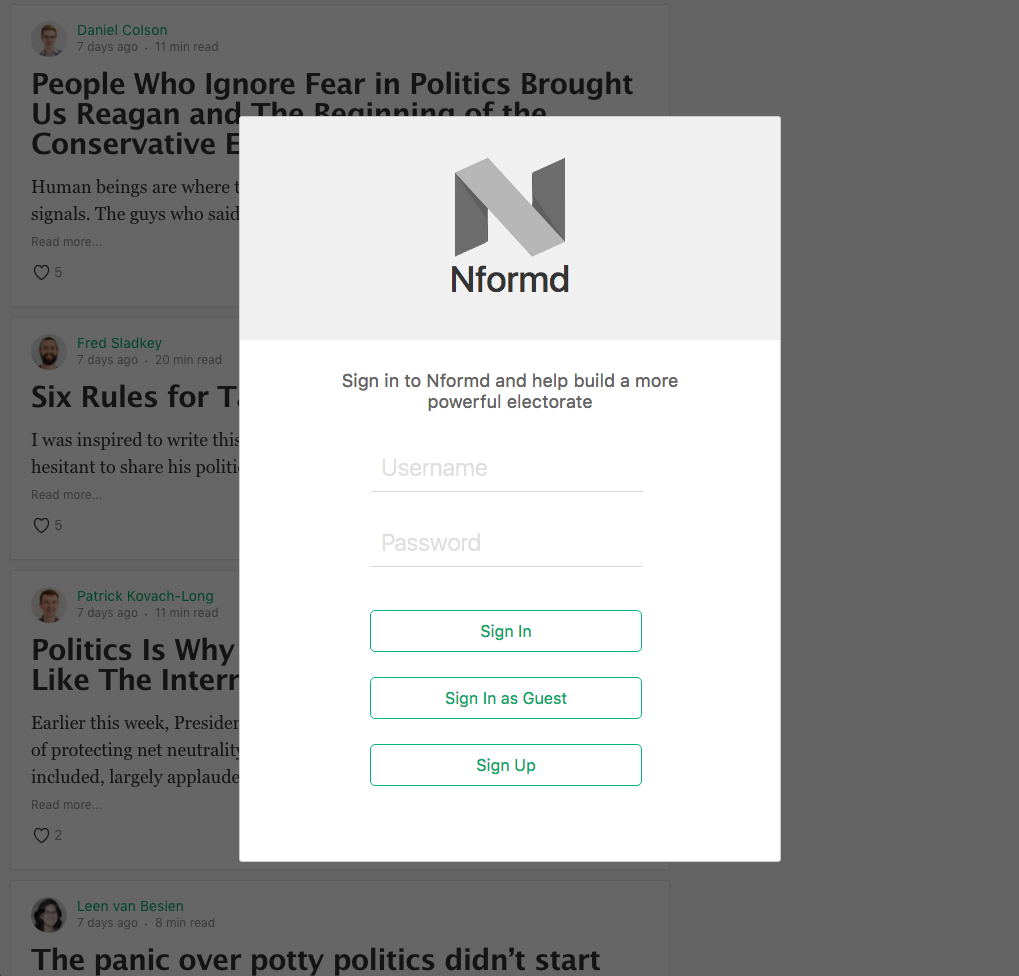Like Patrick Kovach-Long's article with the heart icon

42,835
